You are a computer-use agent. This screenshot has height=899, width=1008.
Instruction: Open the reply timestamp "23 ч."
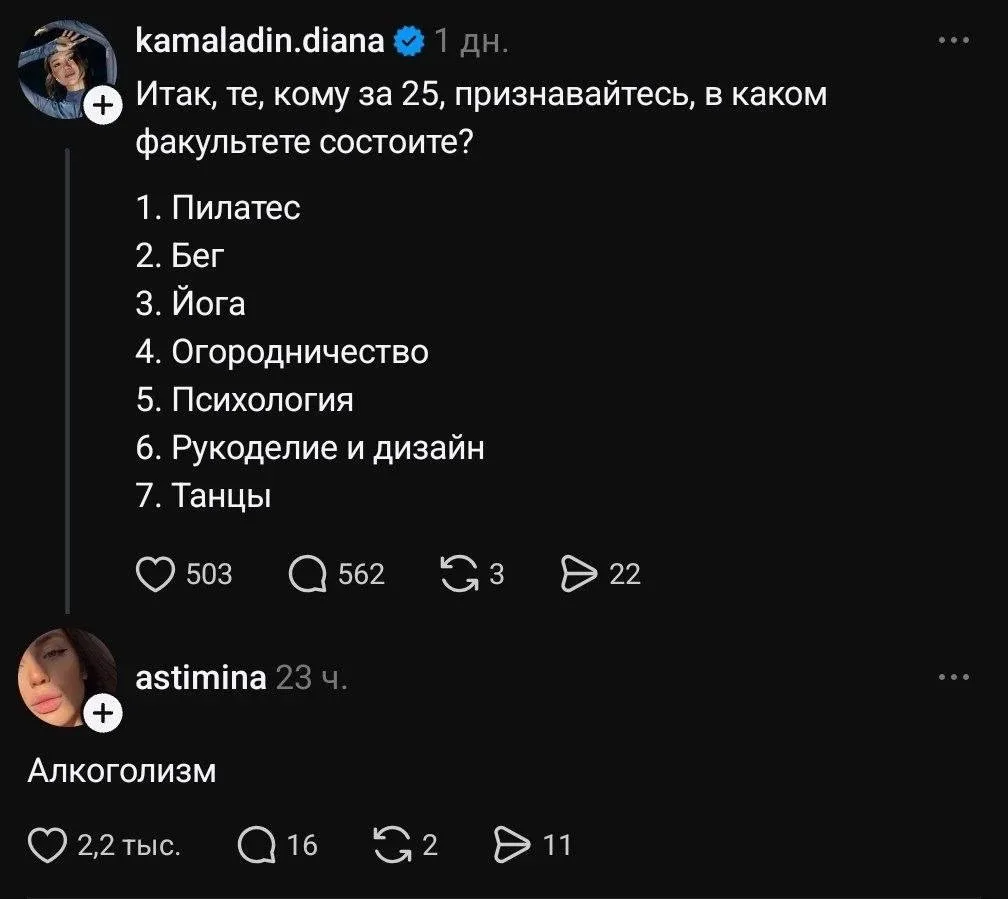tap(311, 678)
